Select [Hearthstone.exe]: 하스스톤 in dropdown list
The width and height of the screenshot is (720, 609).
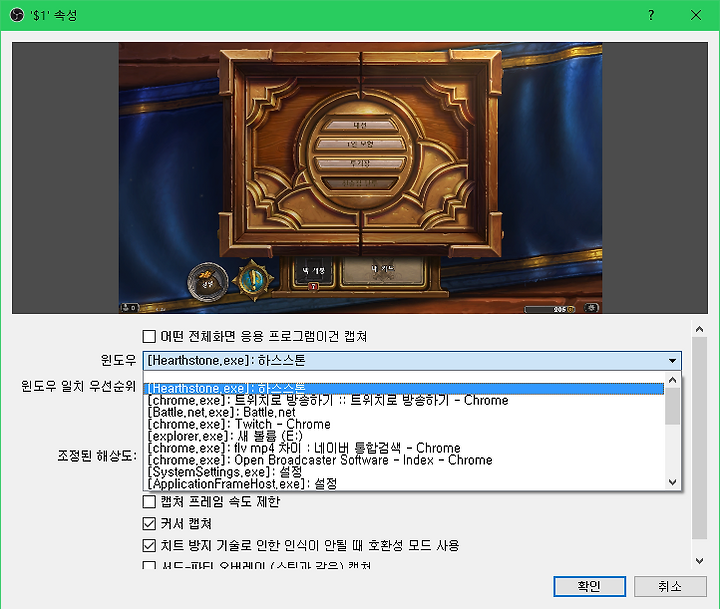pyautogui.click(x=404, y=389)
